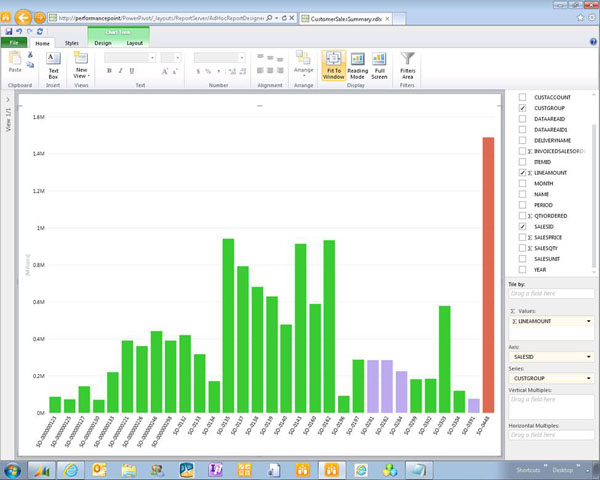Select the green SO-0135 bar

point(228,326)
